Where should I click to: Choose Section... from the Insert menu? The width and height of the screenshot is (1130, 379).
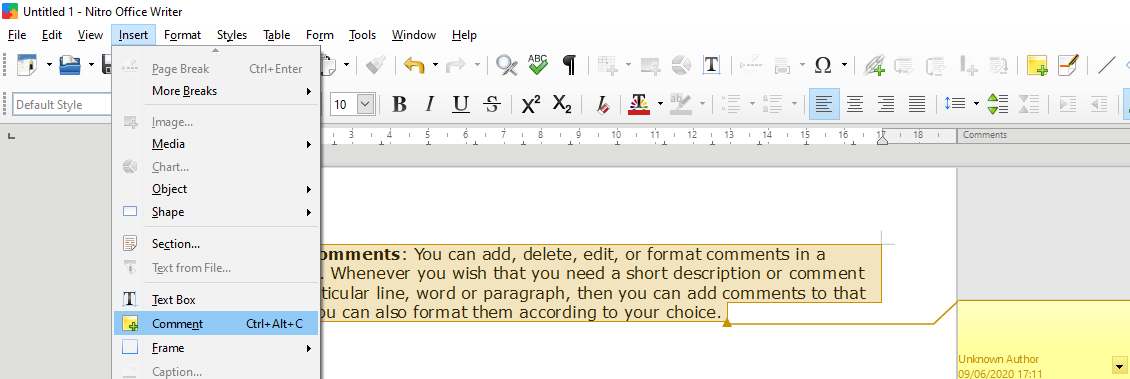click(x=216, y=244)
